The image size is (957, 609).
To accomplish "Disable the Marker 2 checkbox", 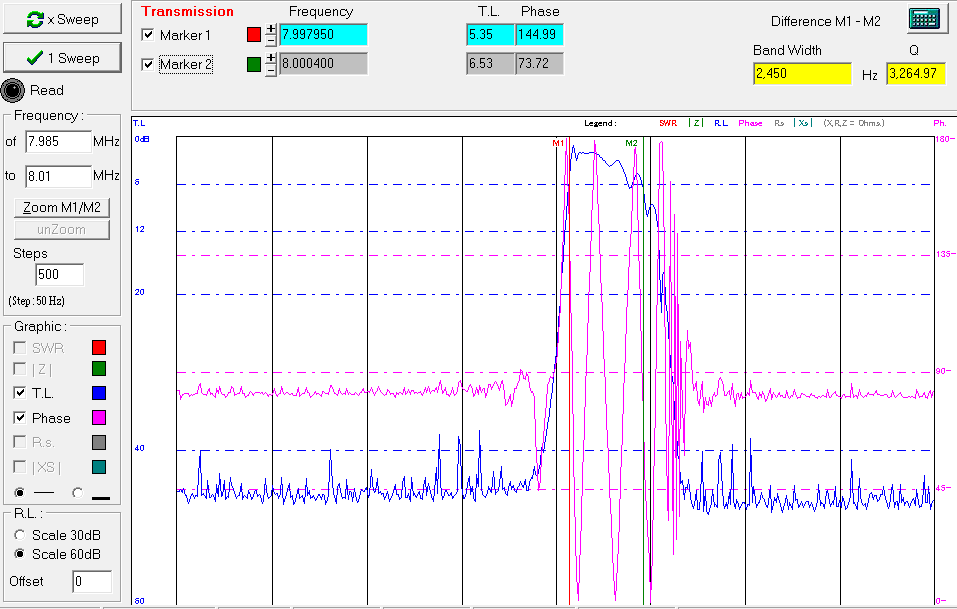I will pos(149,65).
